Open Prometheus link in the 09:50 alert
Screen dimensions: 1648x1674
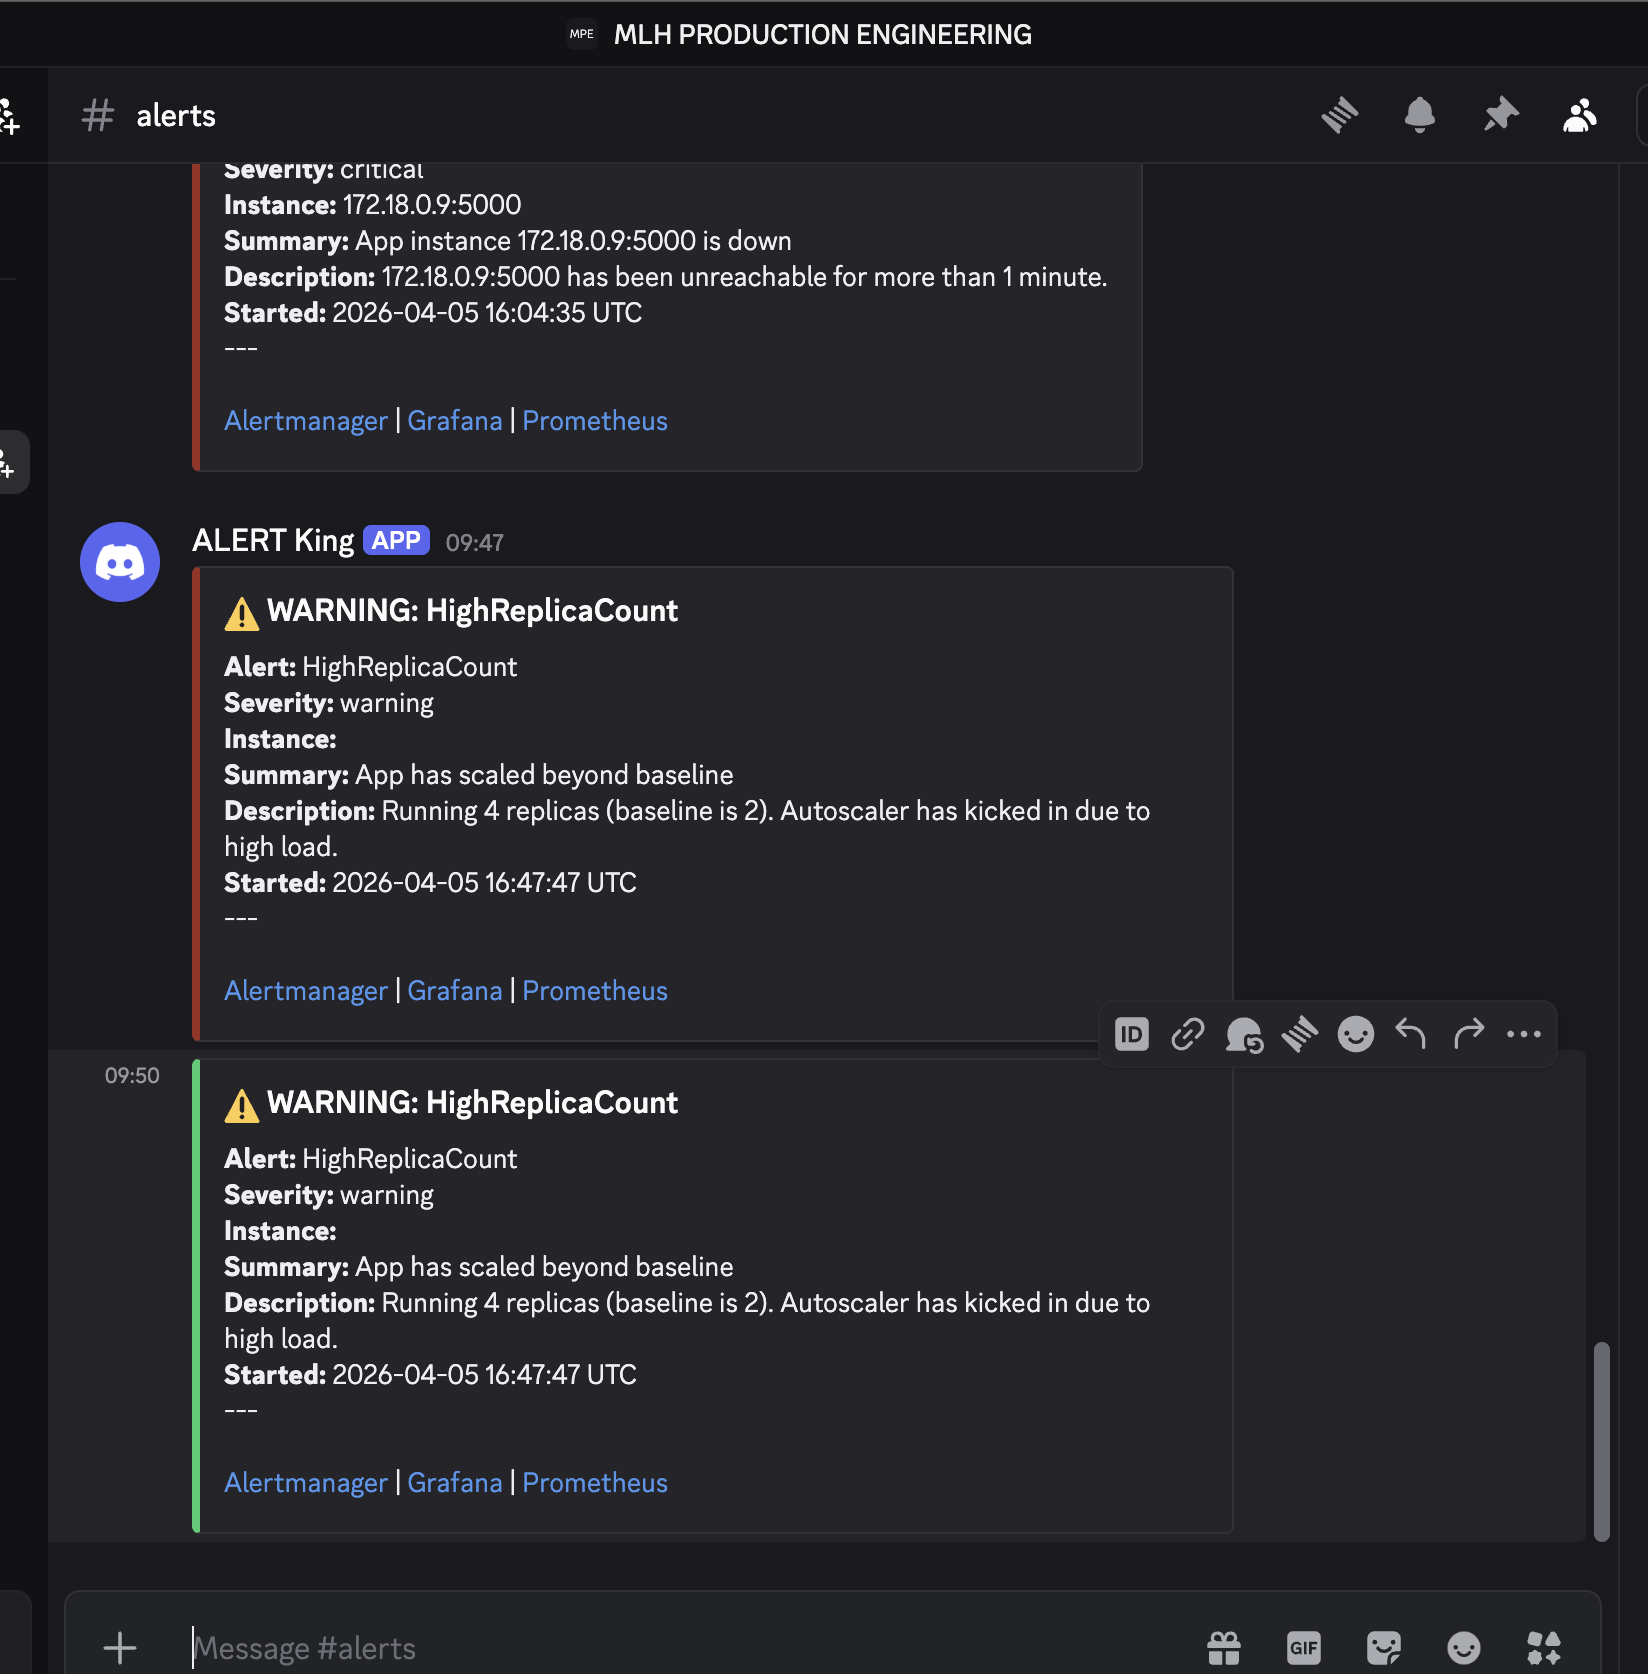click(595, 1483)
